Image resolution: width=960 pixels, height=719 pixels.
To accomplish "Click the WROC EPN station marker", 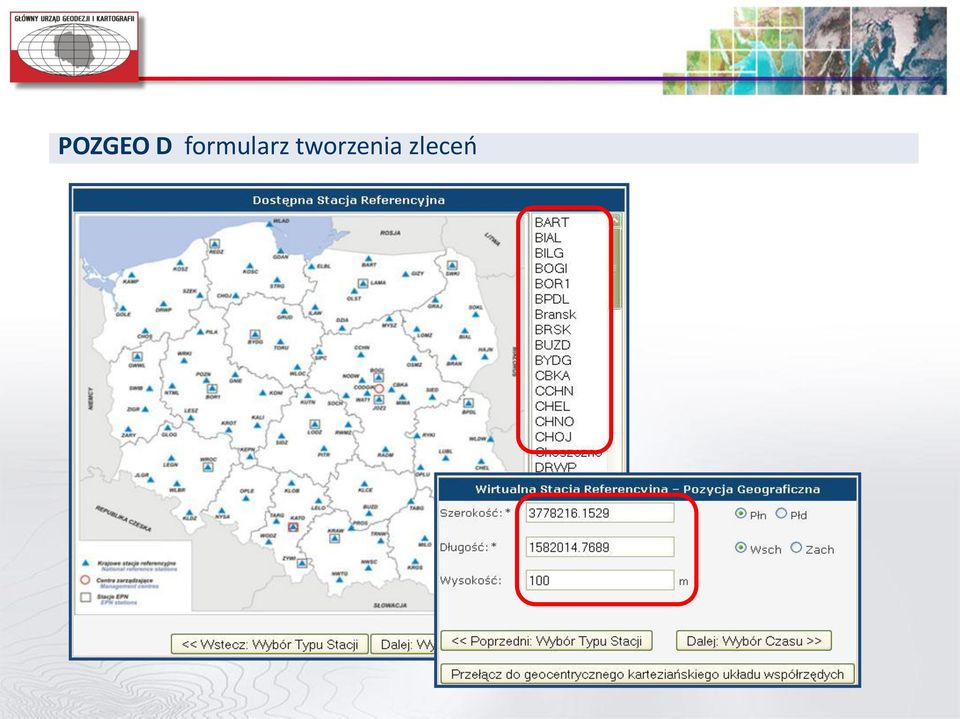I will click(208, 466).
